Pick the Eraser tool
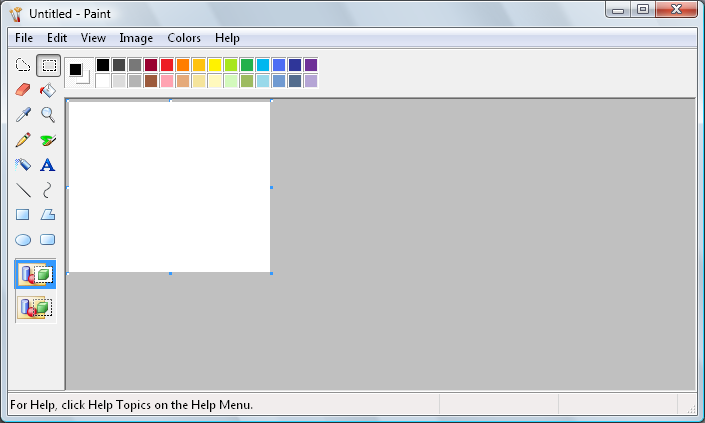705x423 pixels. 23,90
